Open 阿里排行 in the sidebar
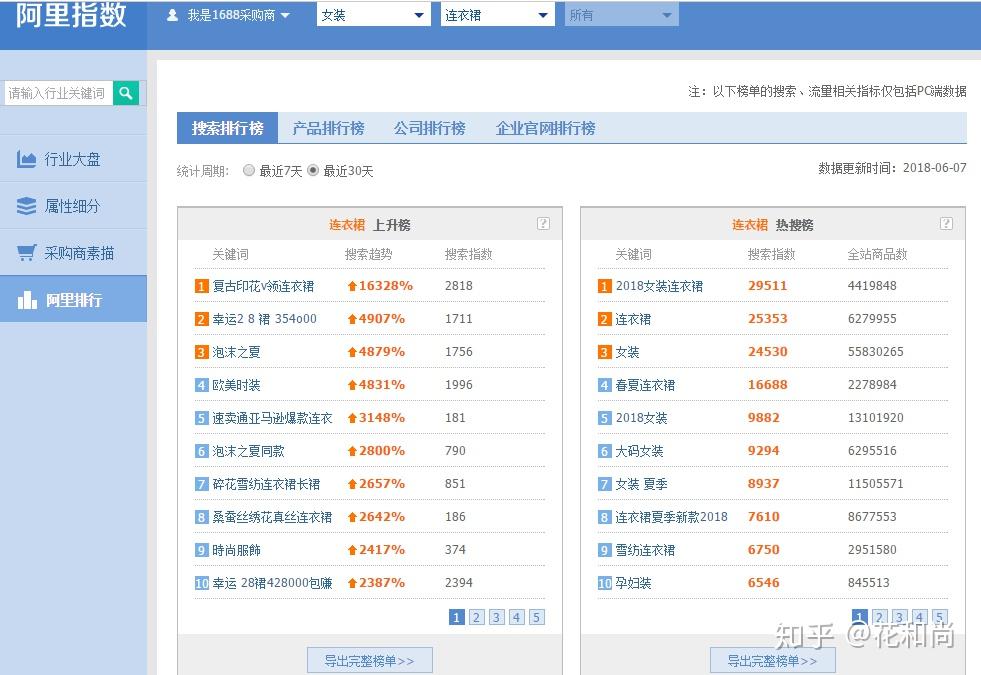The width and height of the screenshot is (981, 675). pyautogui.click(x=73, y=300)
